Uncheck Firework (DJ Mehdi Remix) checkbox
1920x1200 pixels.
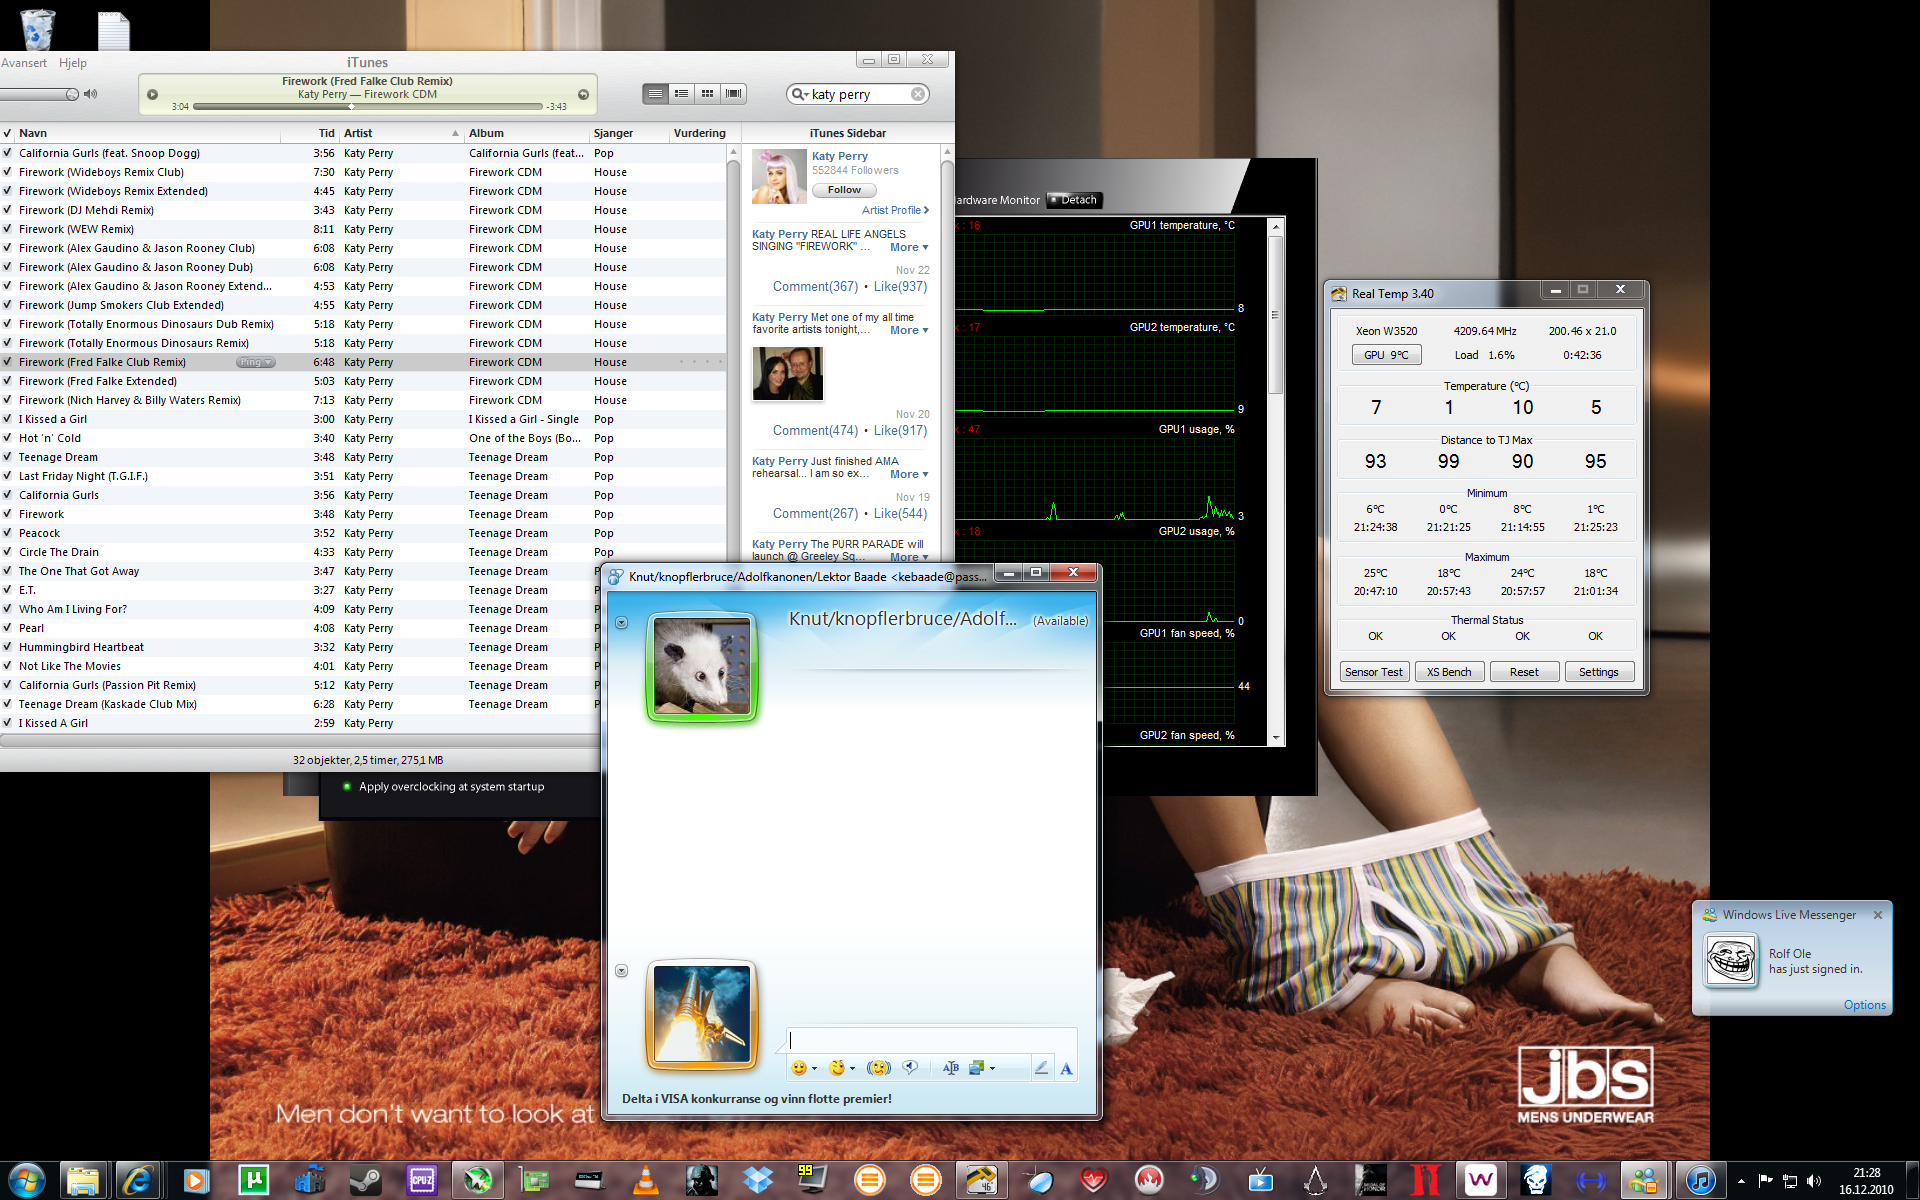pyautogui.click(x=7, y=210)
